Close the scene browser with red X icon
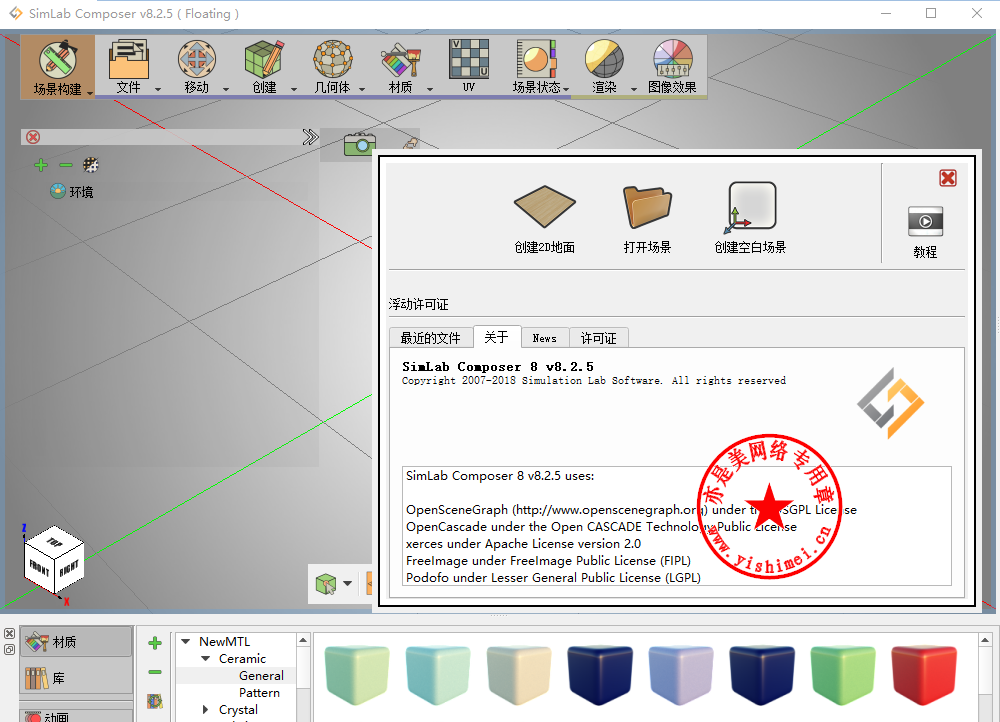This screenshot has width=1000, height=722. (x=33, y=137)
